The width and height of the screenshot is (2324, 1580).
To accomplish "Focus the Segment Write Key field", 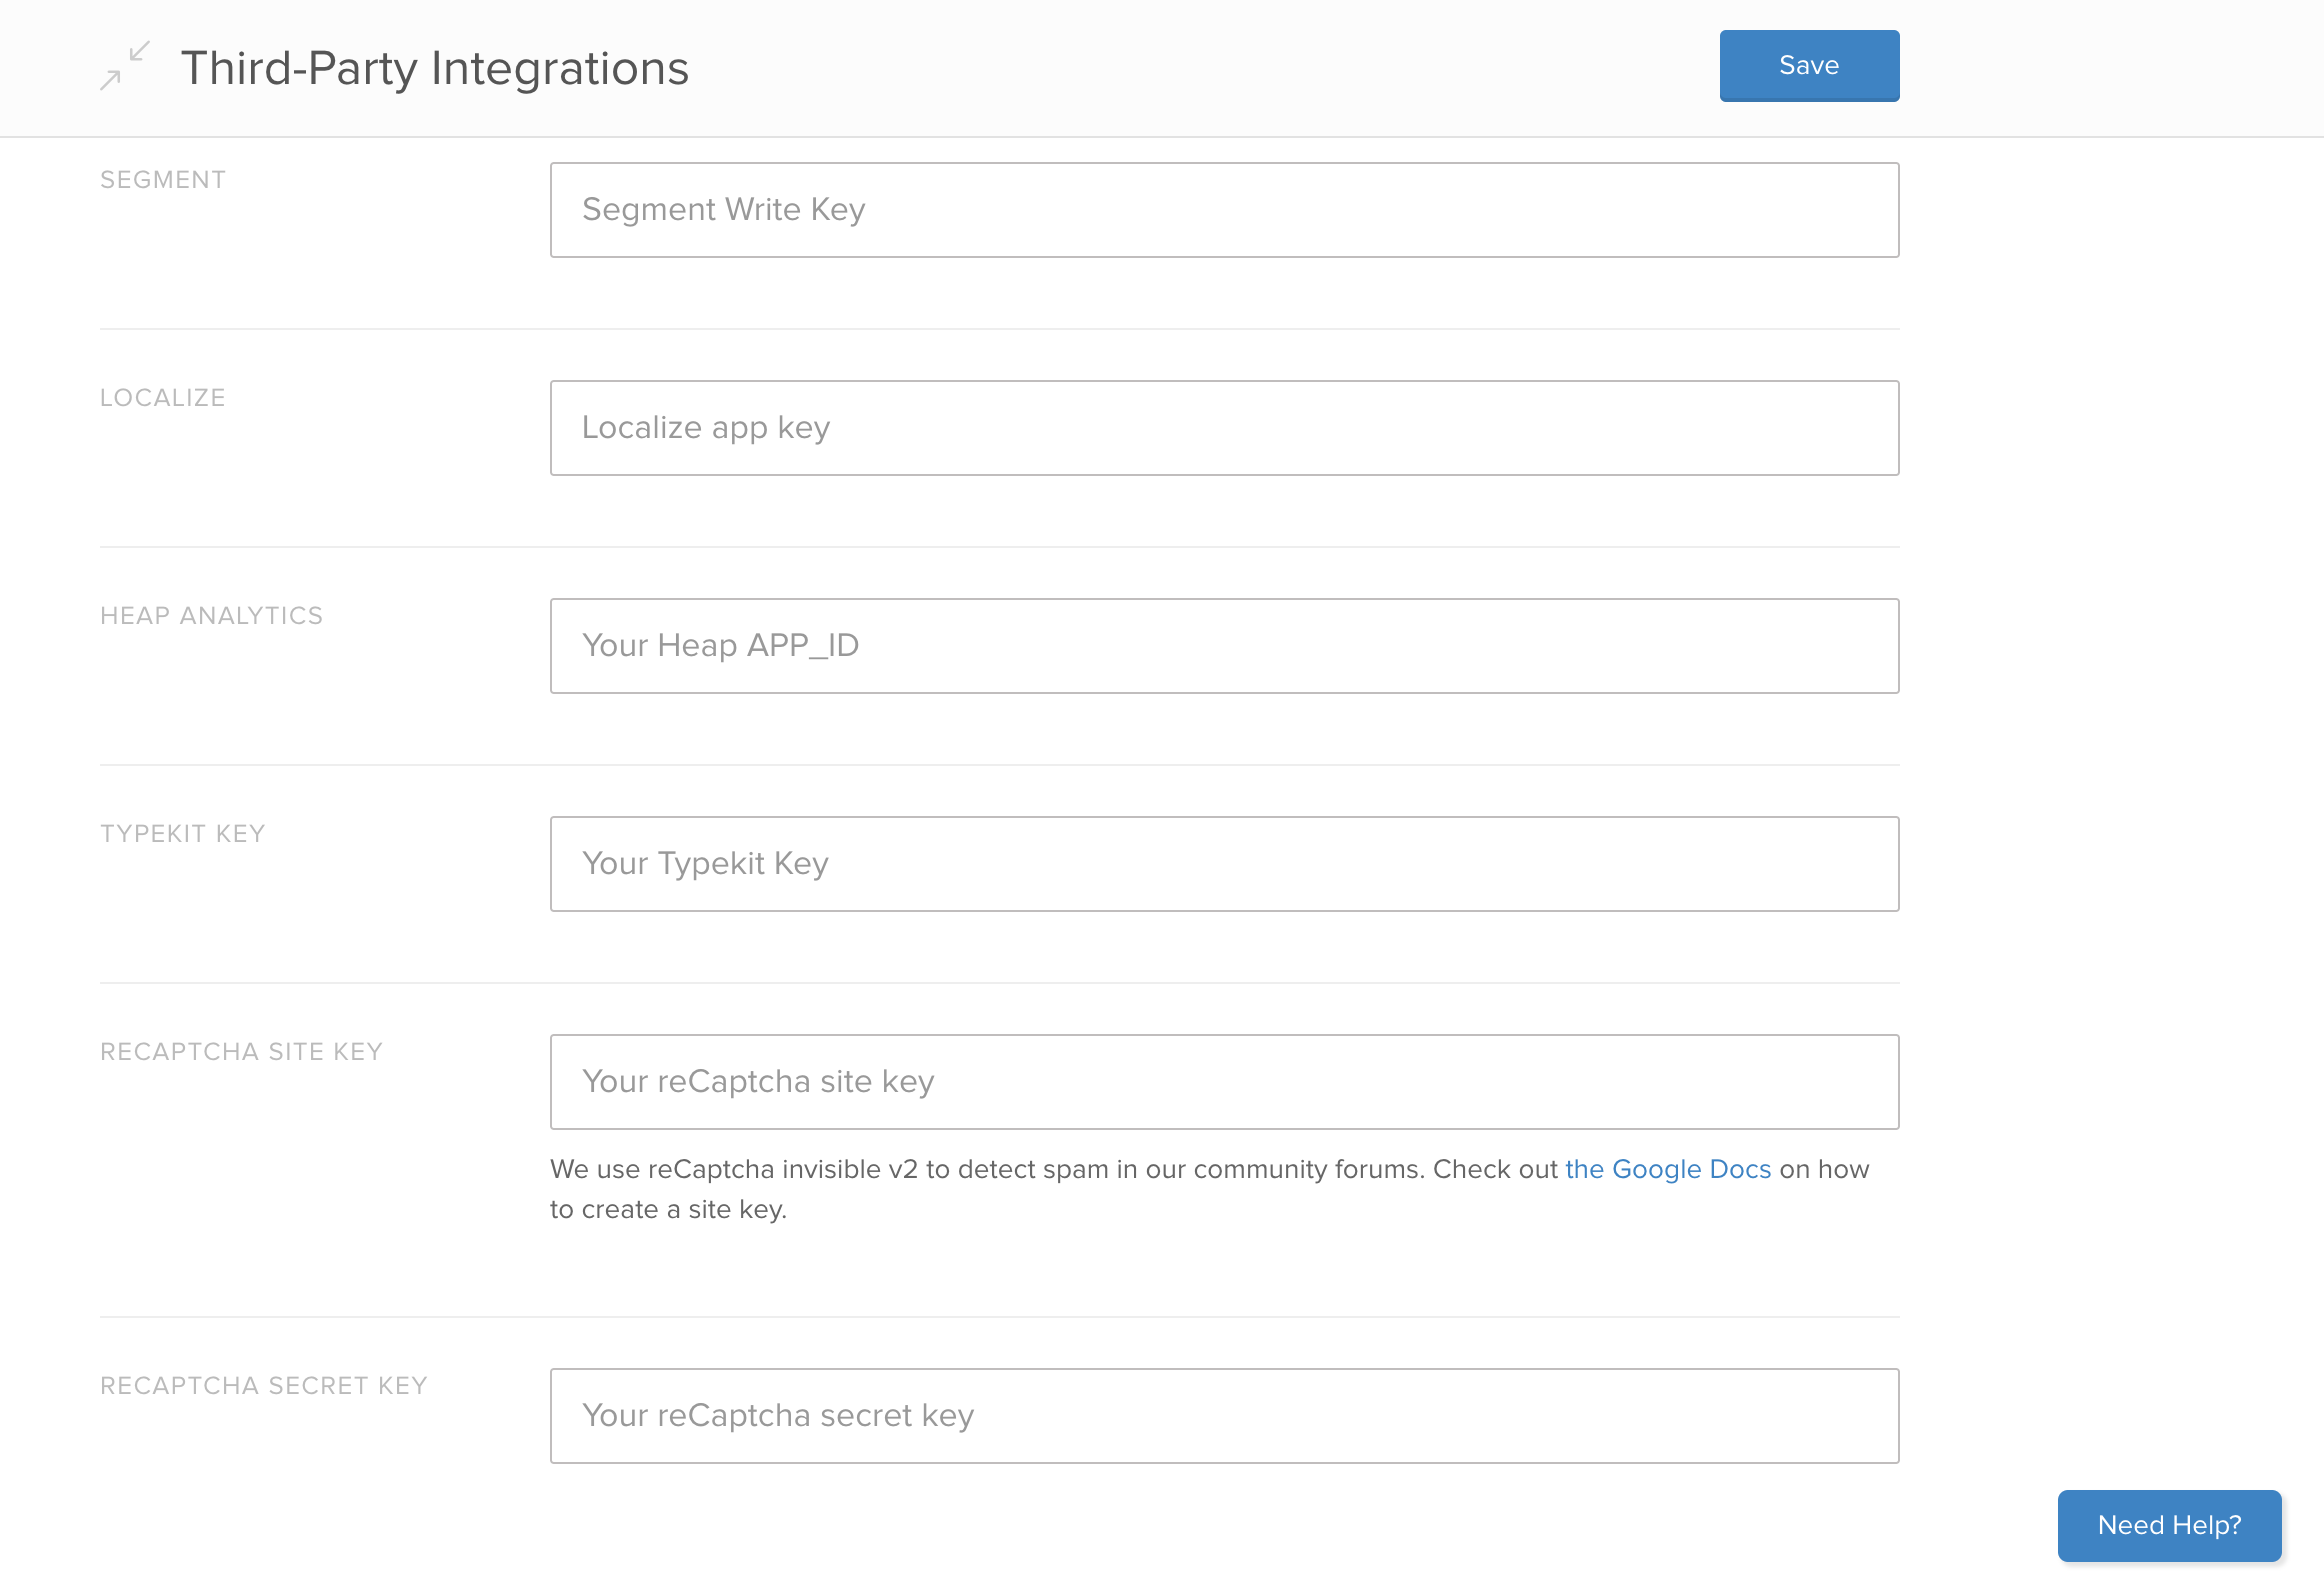I will pyautogui.click(x=1223, y=210).
